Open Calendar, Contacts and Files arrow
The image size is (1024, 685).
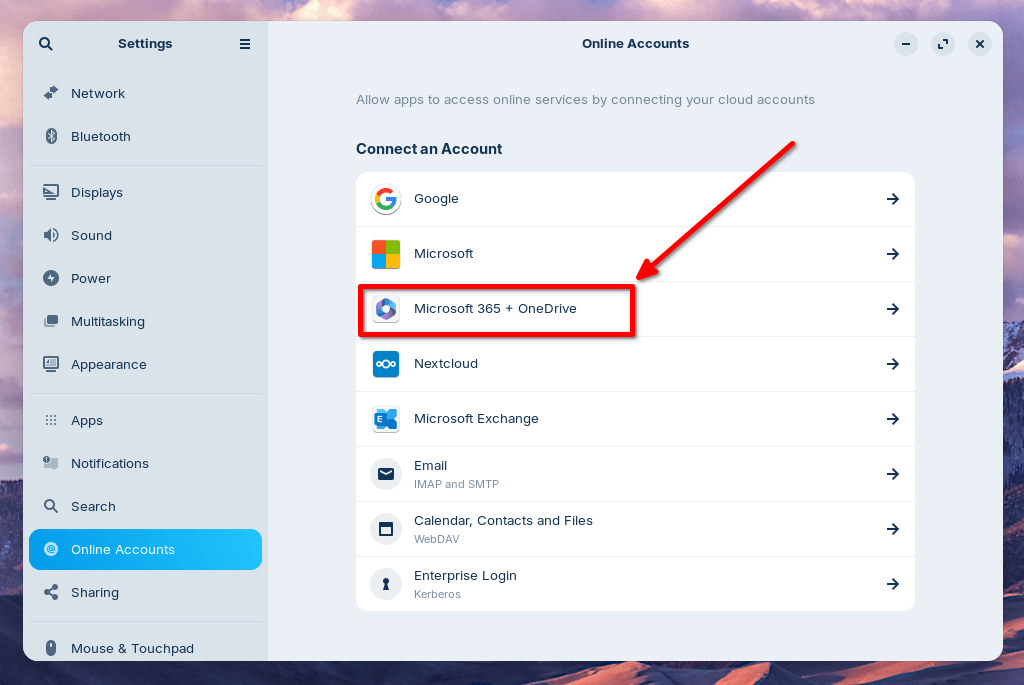893,529
